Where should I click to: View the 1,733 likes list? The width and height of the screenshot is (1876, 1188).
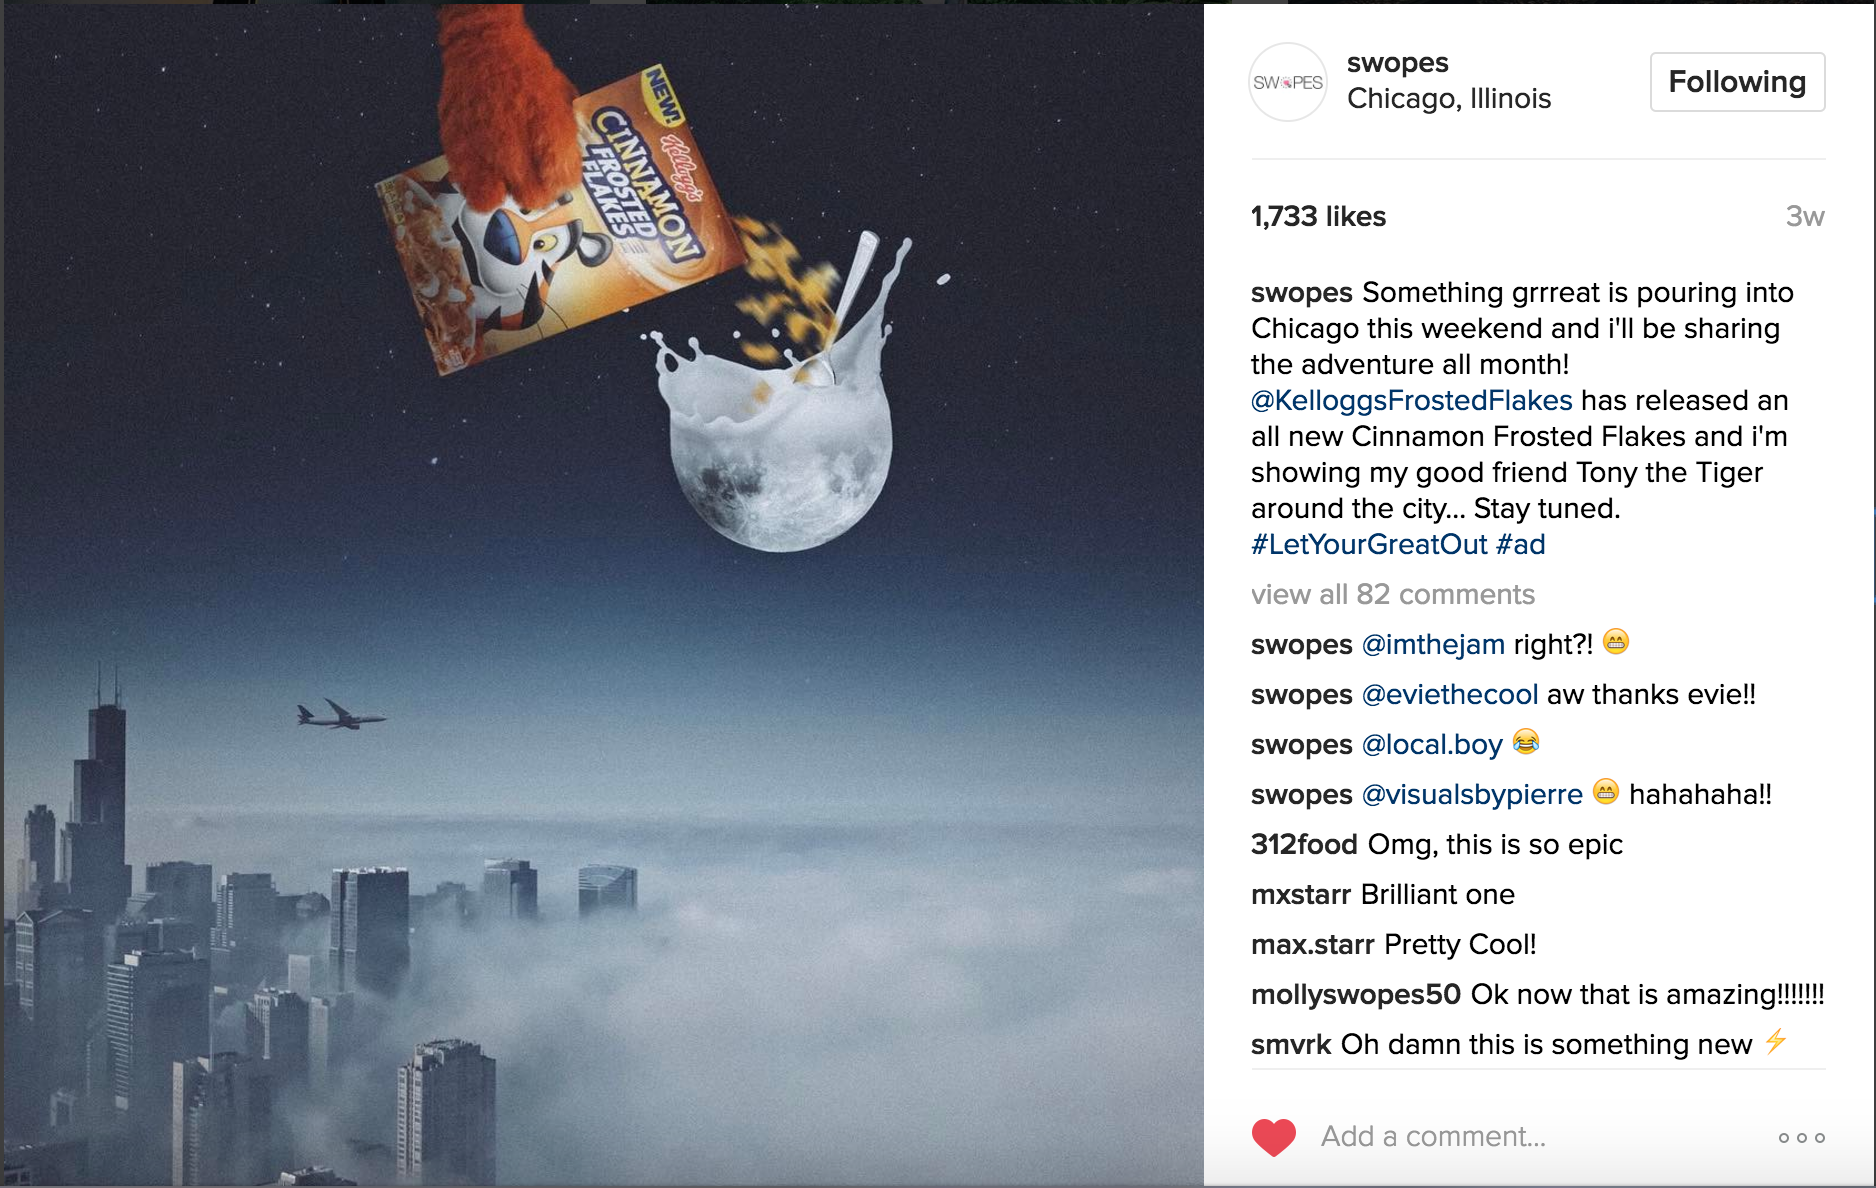[x=1318, y=216]
